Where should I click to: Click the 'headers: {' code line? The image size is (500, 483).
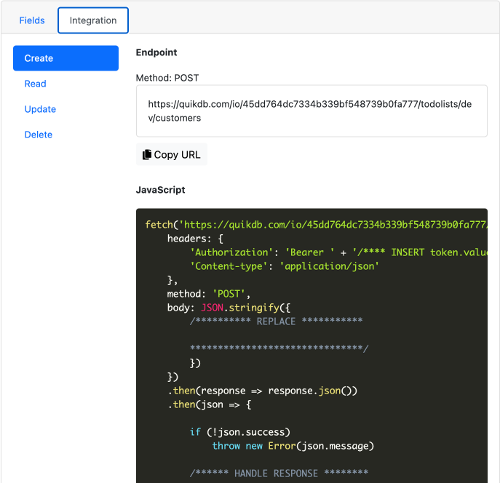click(195, 239)
